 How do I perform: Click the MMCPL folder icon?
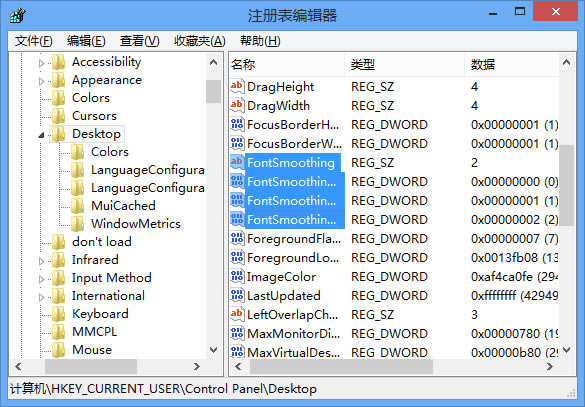(x=58, y=332)
